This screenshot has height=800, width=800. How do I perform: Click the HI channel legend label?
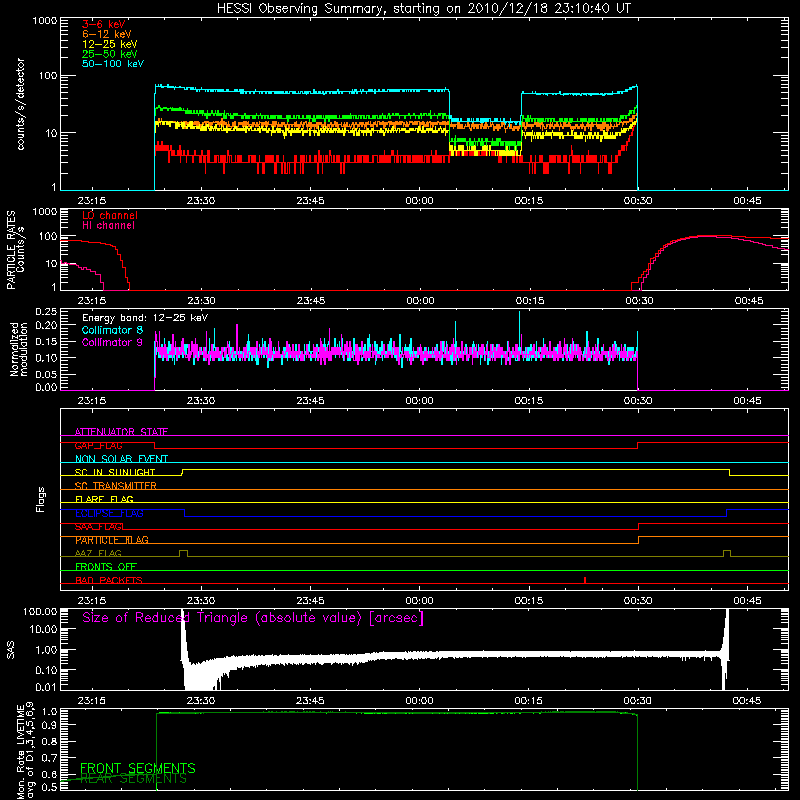108,226
